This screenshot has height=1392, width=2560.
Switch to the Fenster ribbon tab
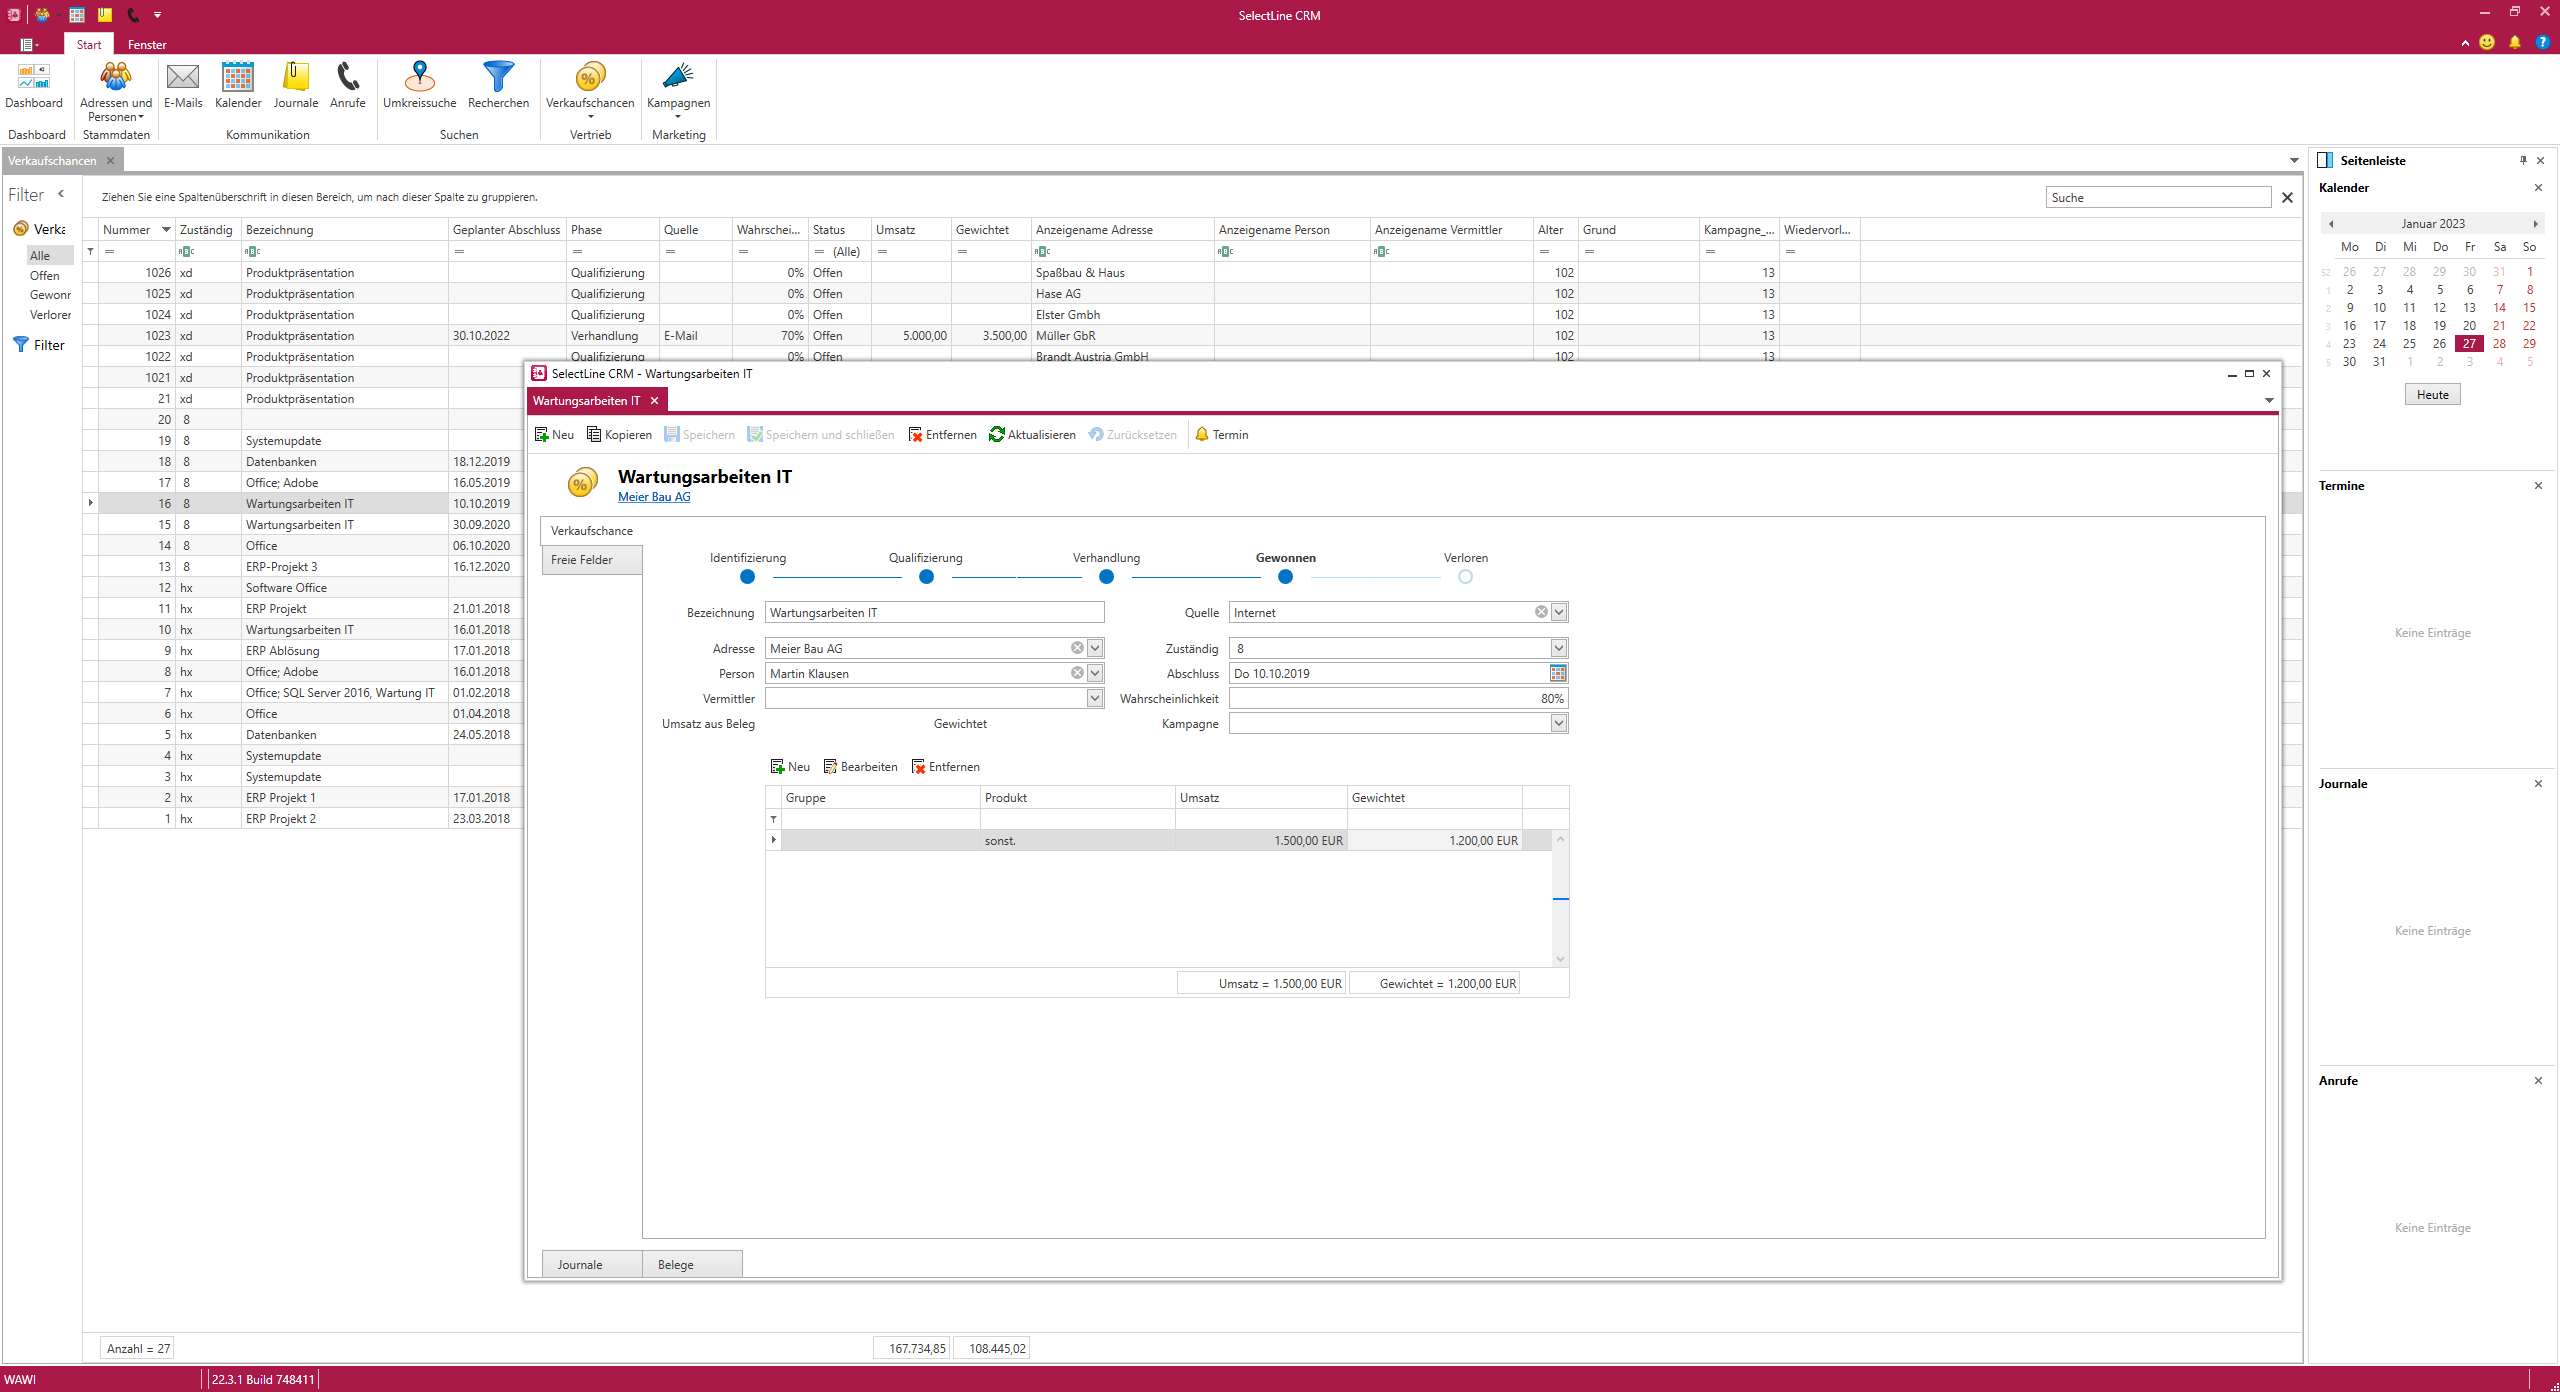pyautogui.click(x=147, y=45)
